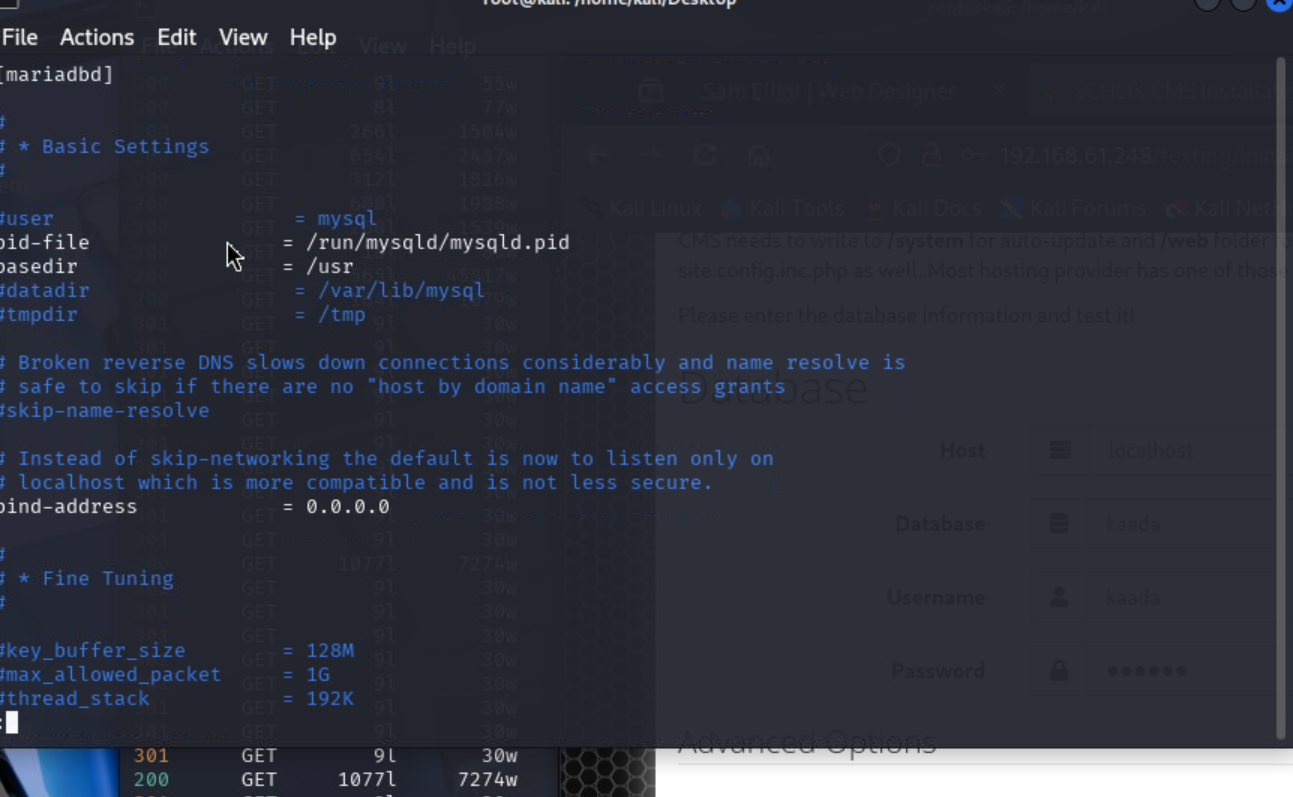Open the File menu
The height and width of the screenshot is (797, 1293).
tap(19, 37)
